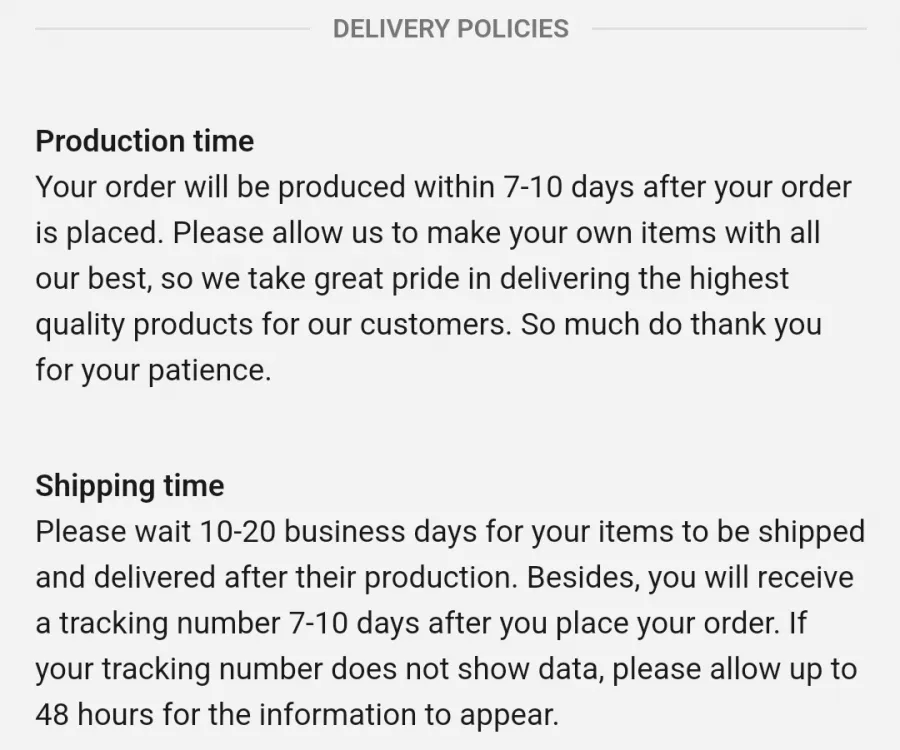
Task: Click line starting "Please wait 10-20 business"
Action: (x=450, y=532)
